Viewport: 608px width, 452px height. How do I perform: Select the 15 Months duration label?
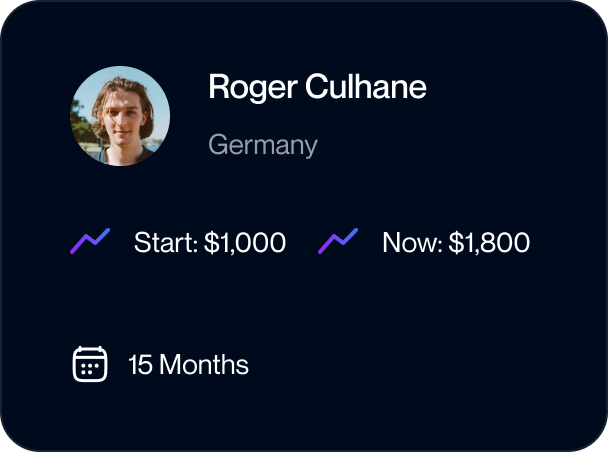[188, 364]
